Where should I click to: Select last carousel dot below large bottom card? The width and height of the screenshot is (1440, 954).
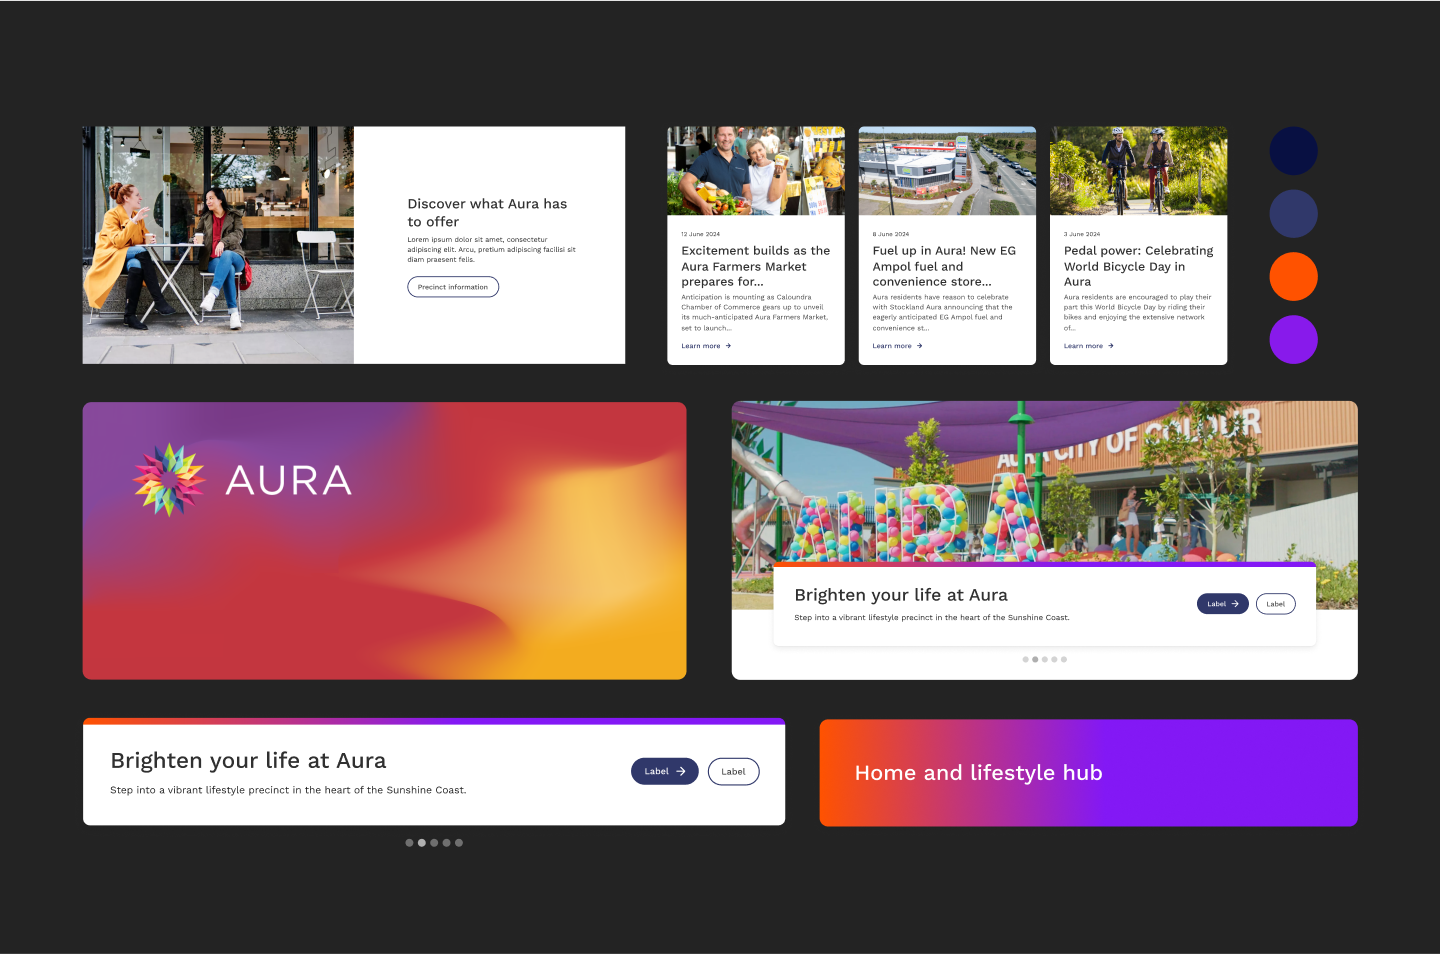(x=459, y=843)
